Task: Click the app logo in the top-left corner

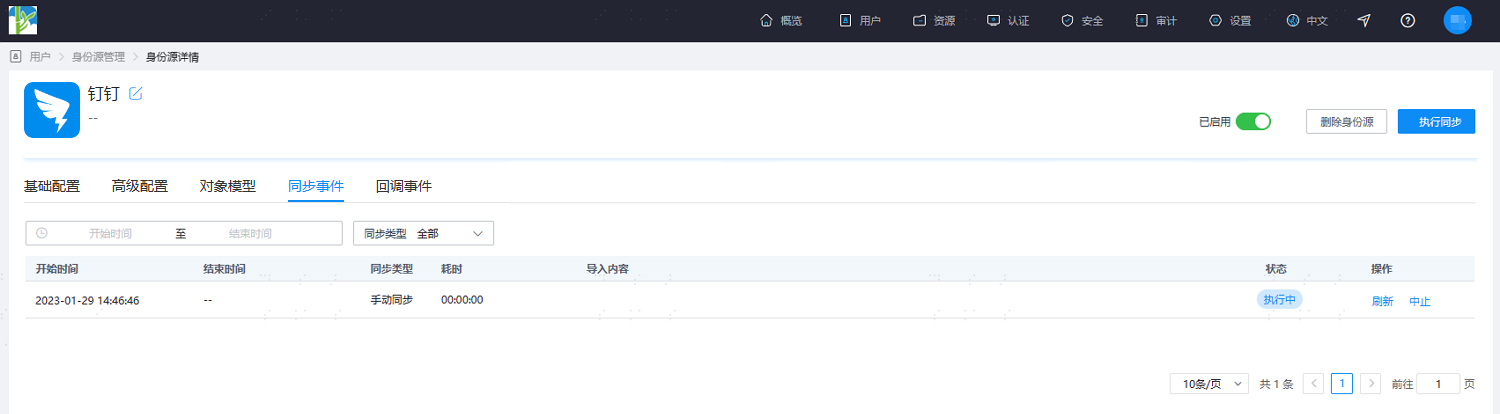Action: pos(23,20)
